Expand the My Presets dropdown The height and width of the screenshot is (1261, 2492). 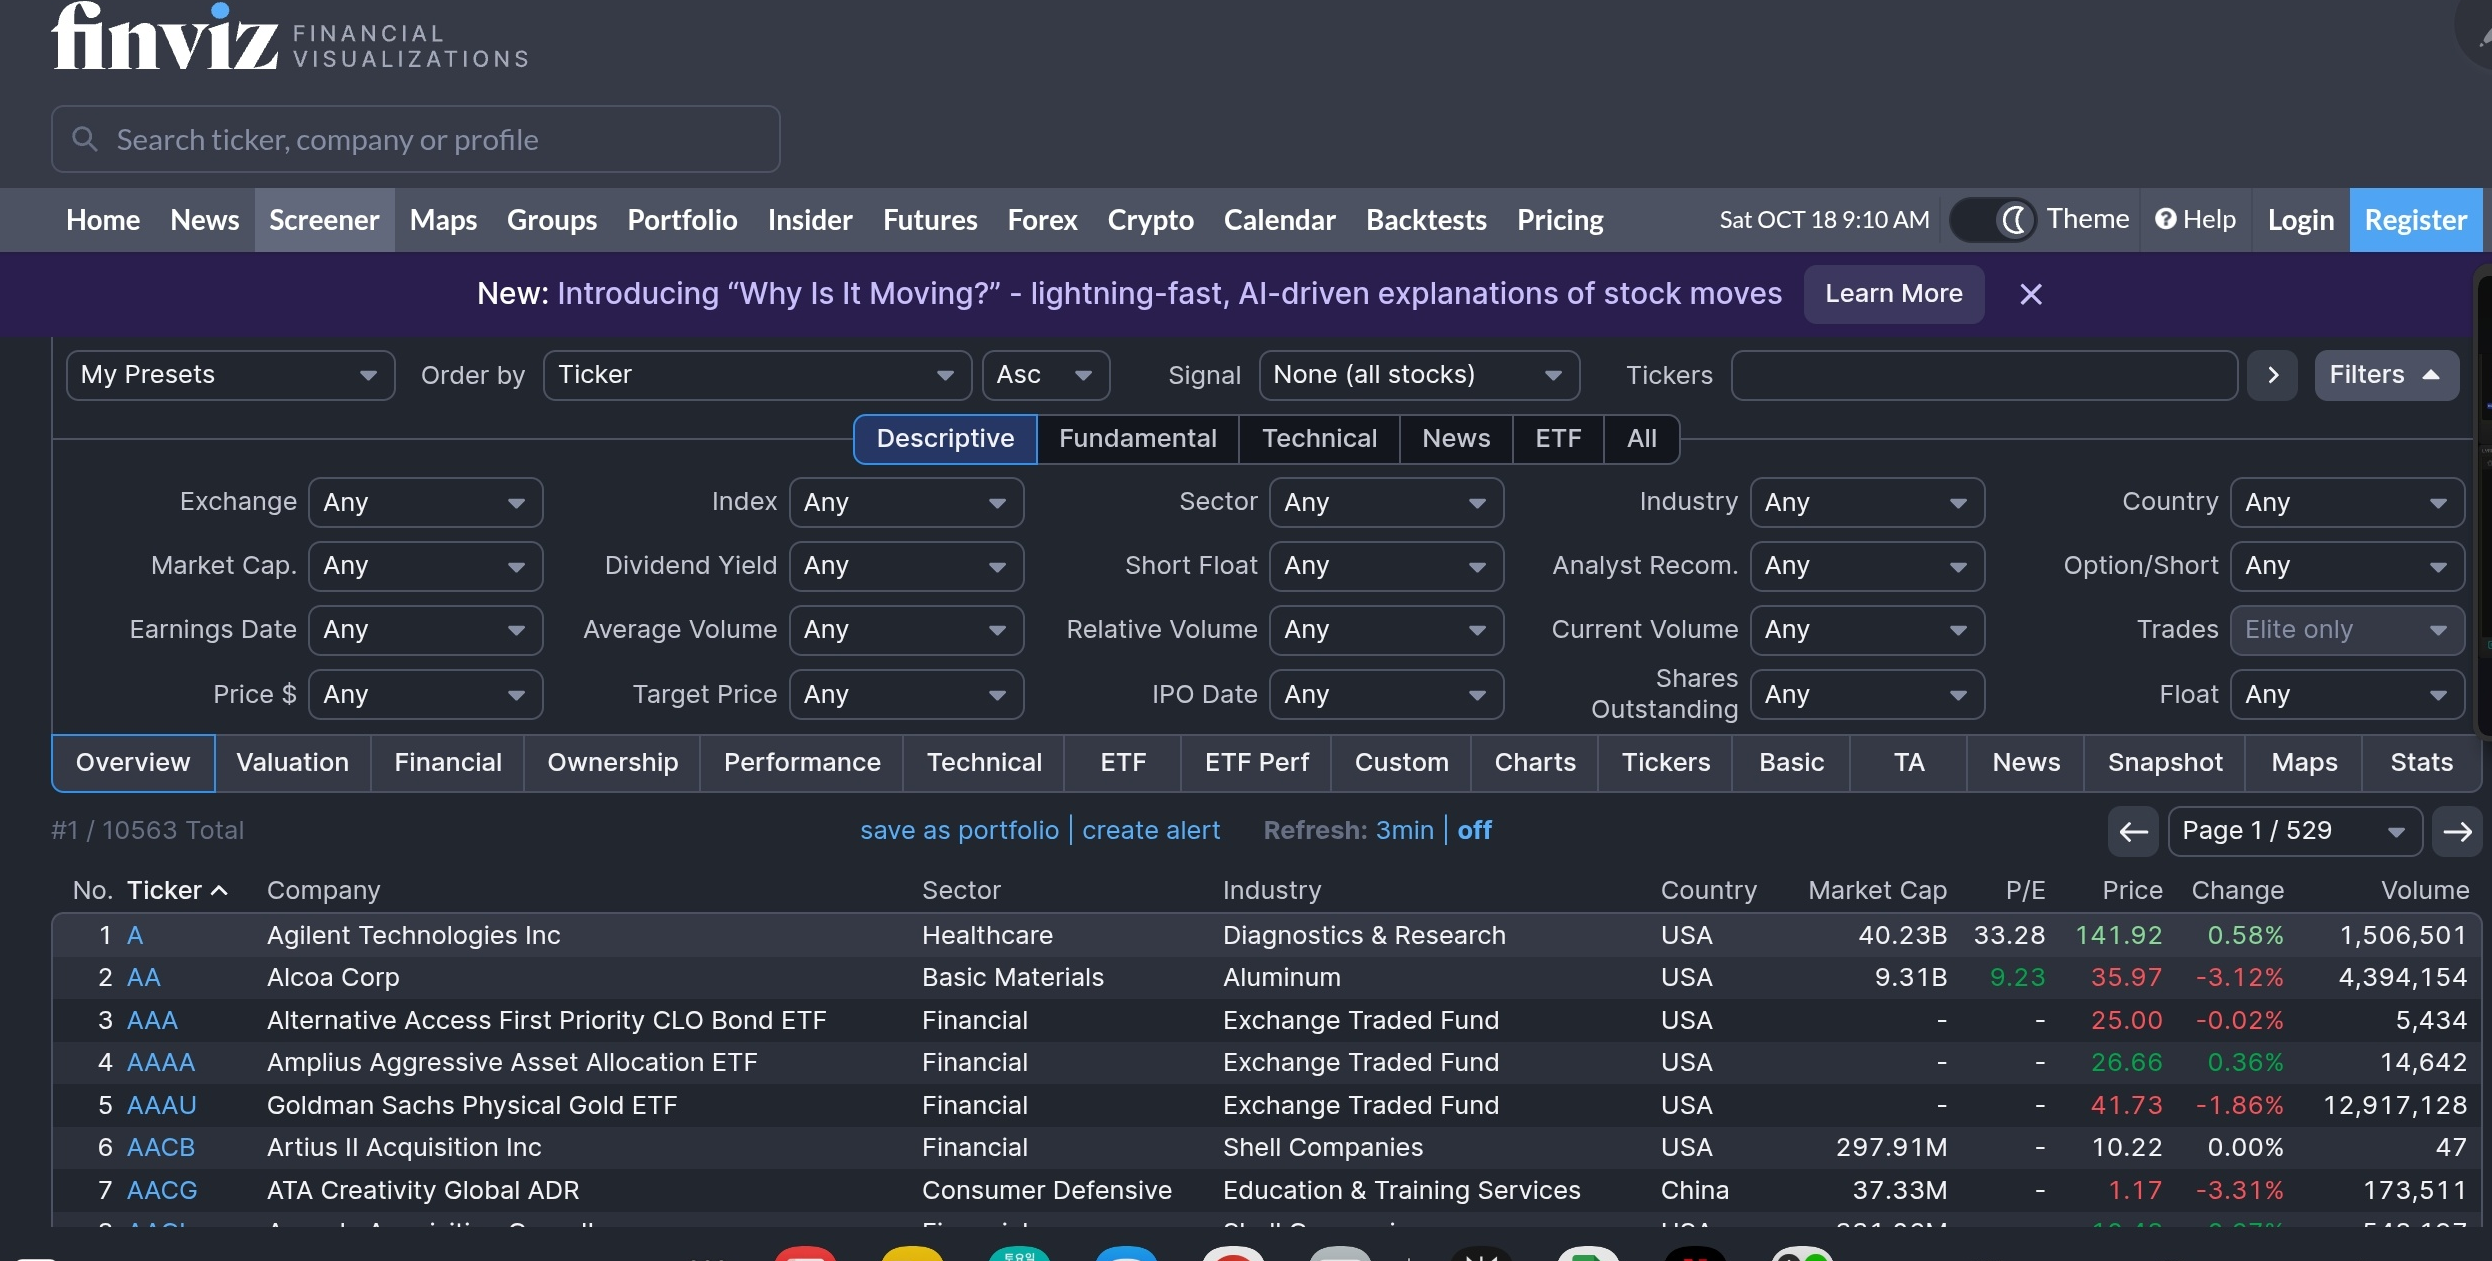point(230,375)
